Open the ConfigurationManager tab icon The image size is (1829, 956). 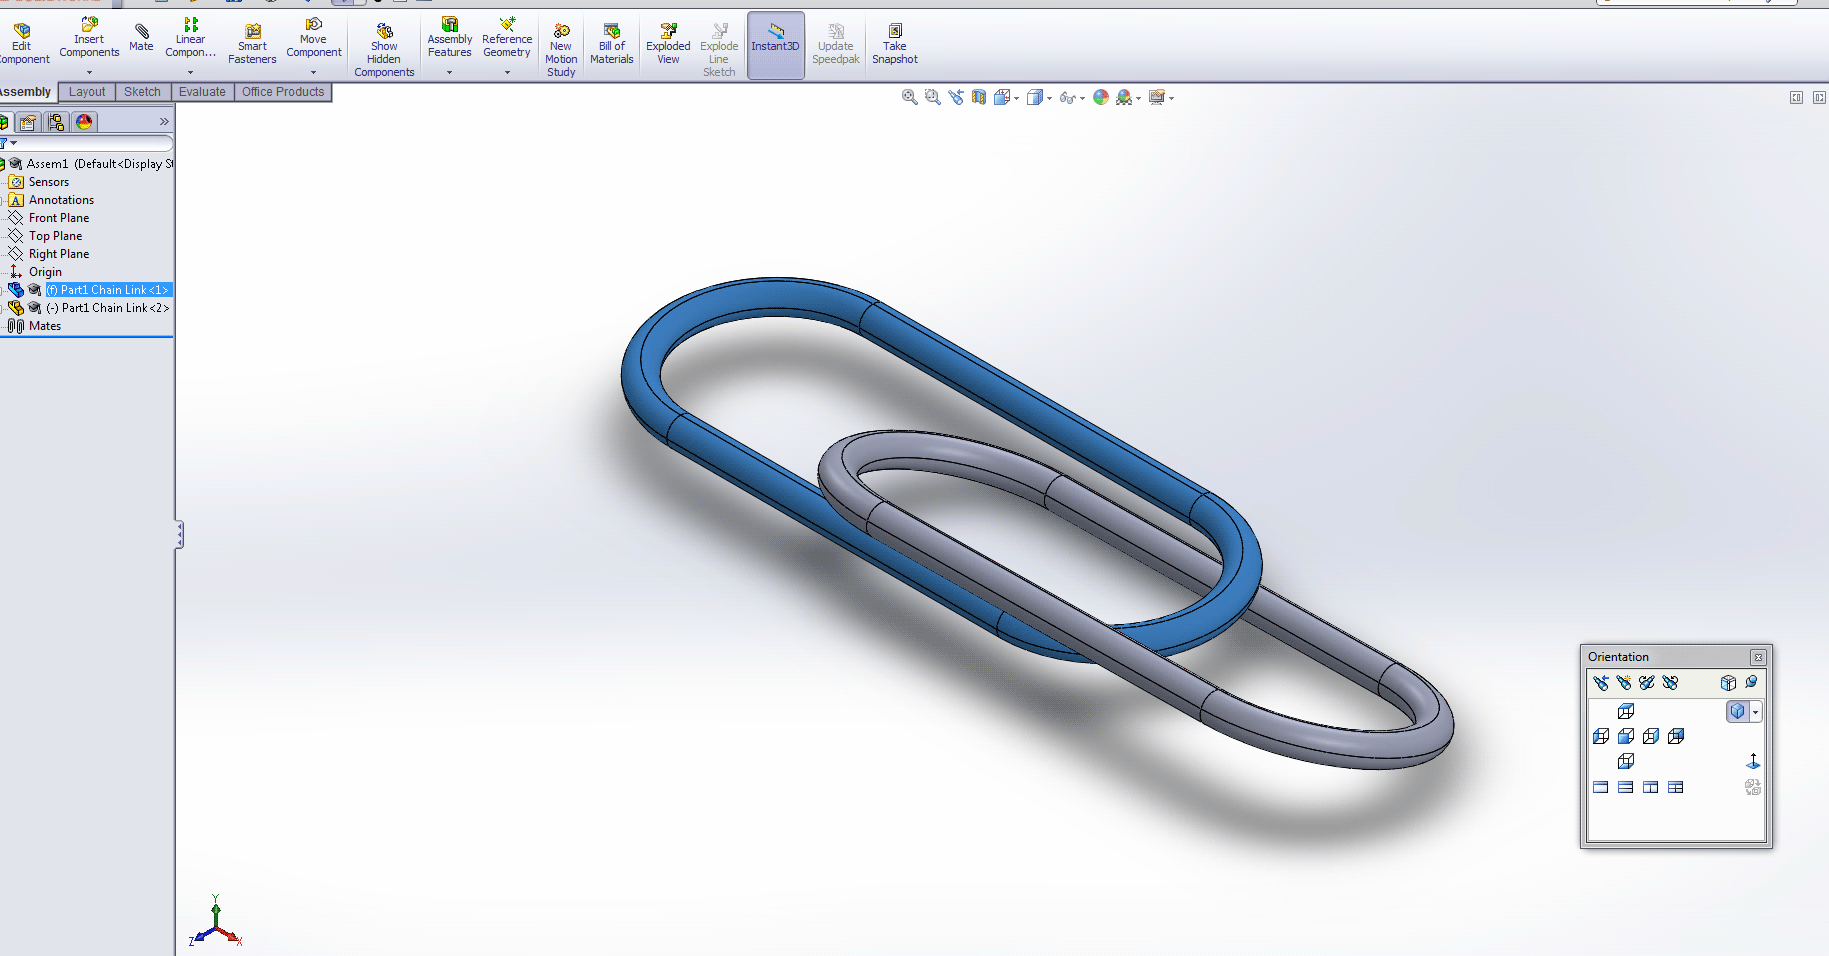56,122
